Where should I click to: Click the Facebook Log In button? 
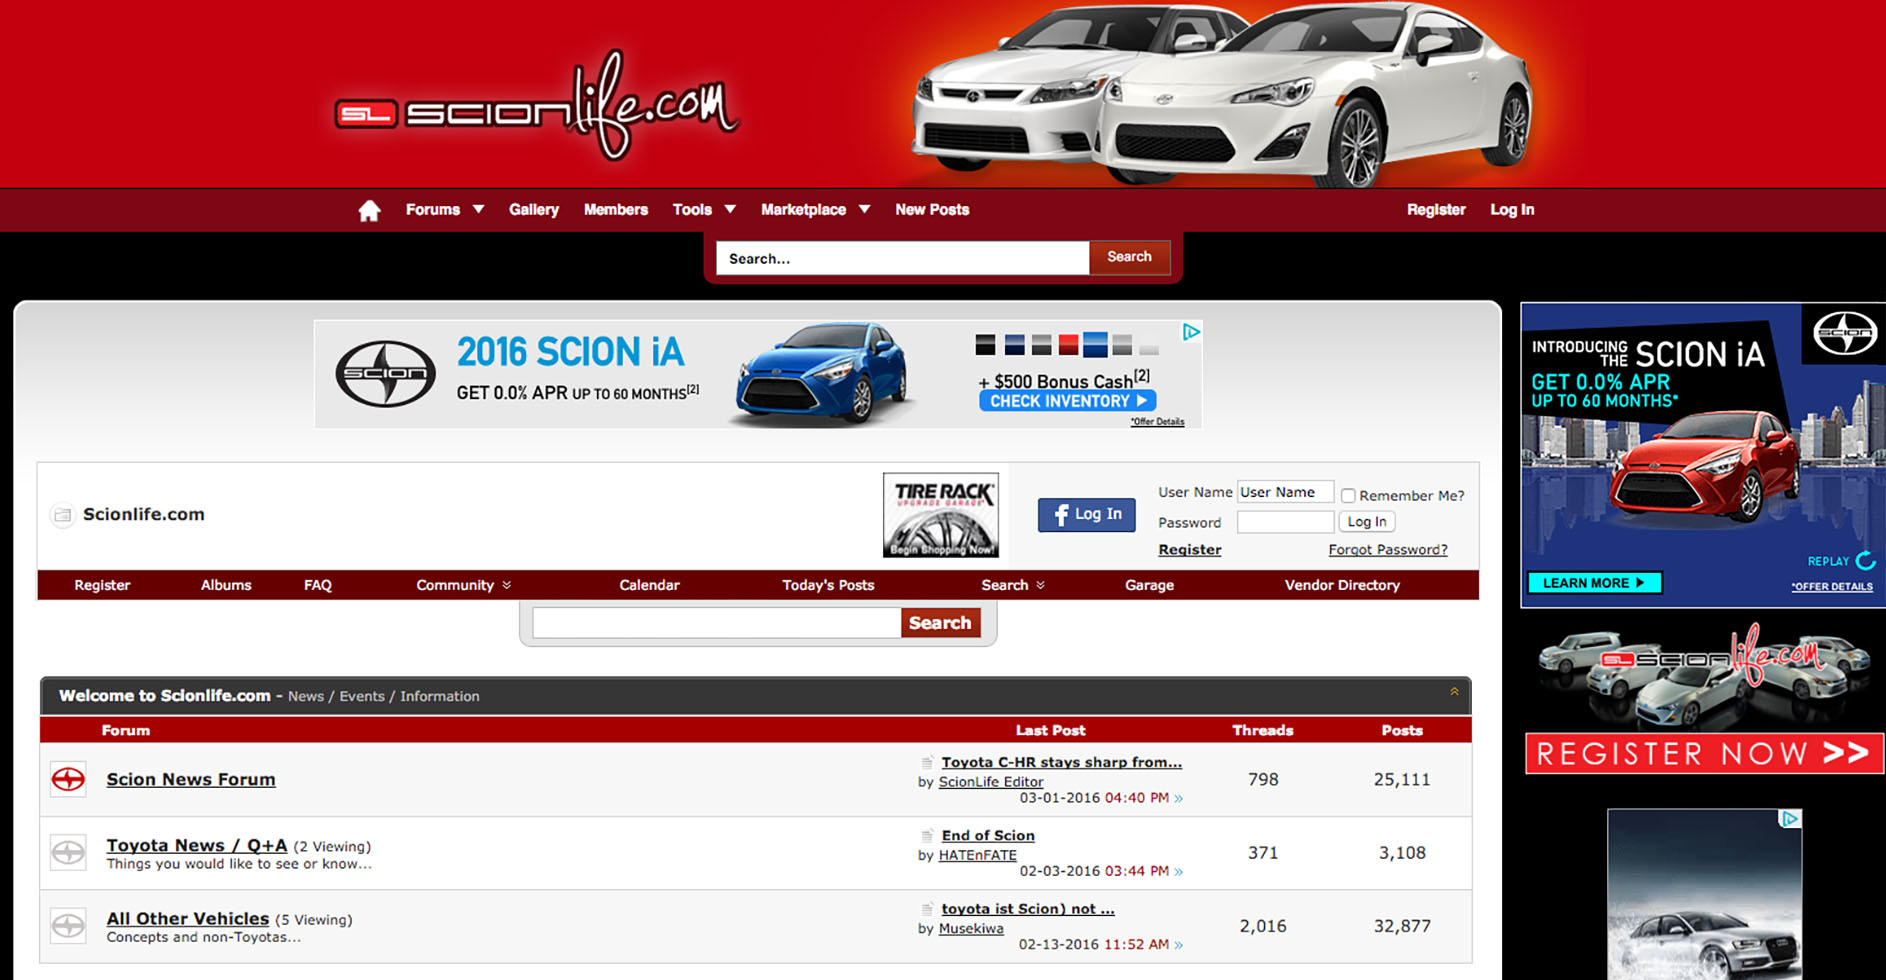pos(1086,514)
